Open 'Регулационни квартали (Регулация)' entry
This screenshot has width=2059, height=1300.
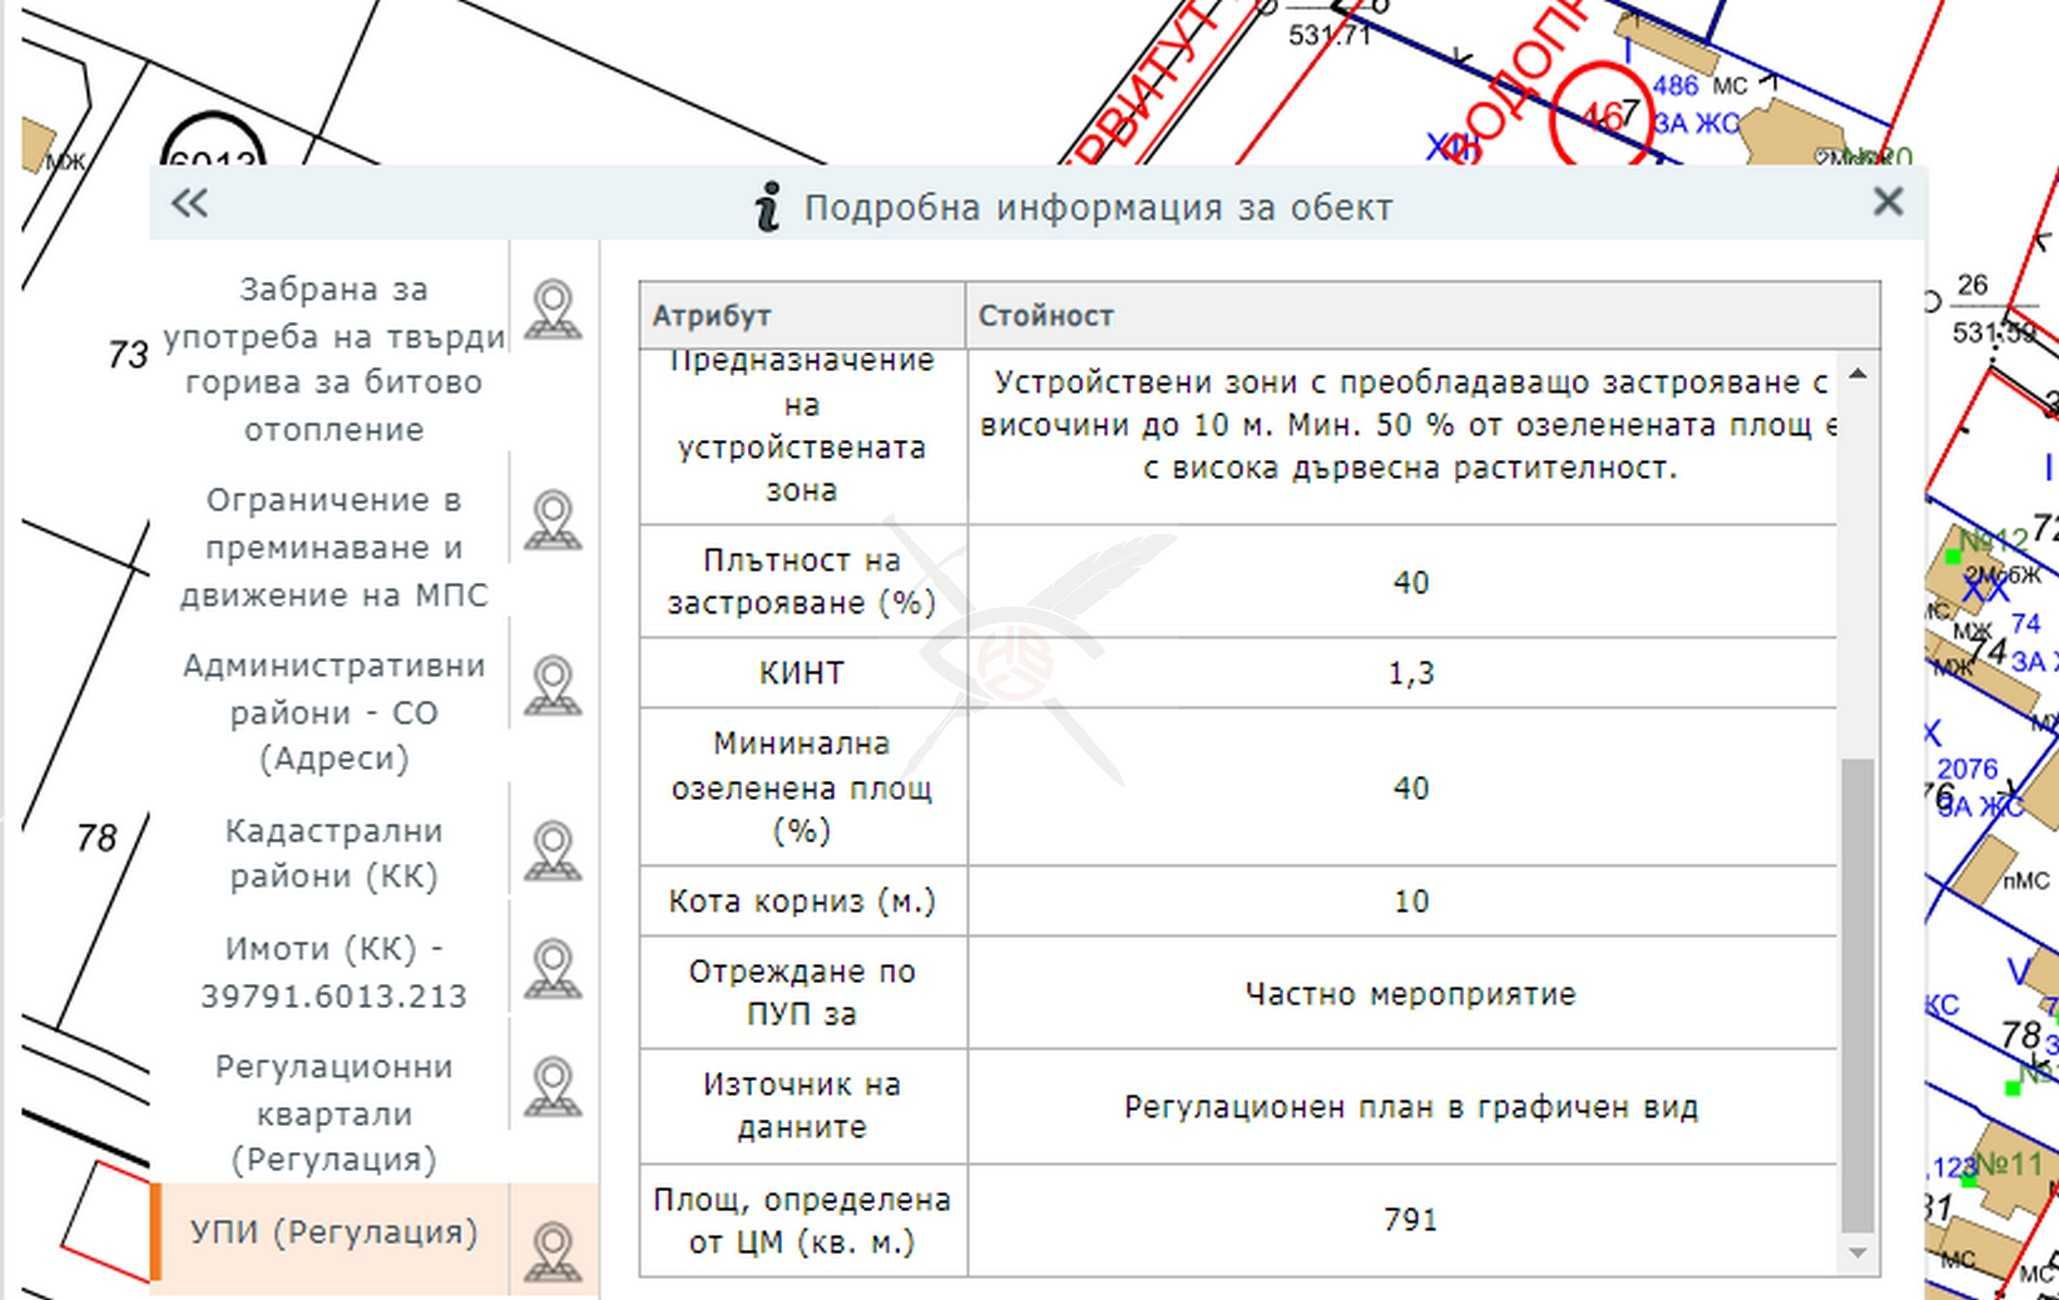334,1112
